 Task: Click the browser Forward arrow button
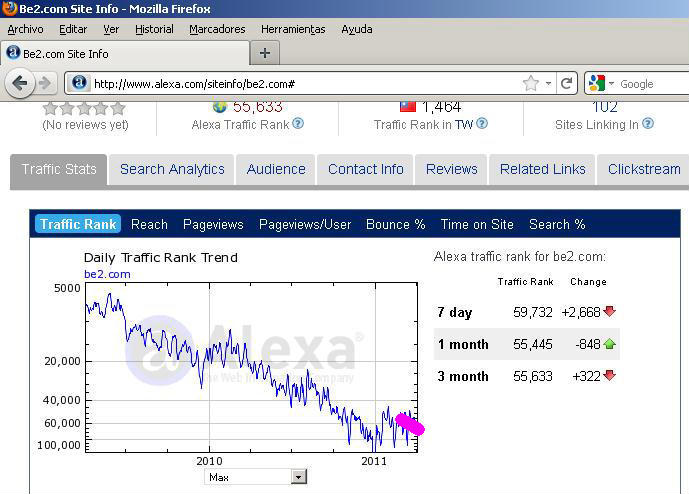click(45, 83)
